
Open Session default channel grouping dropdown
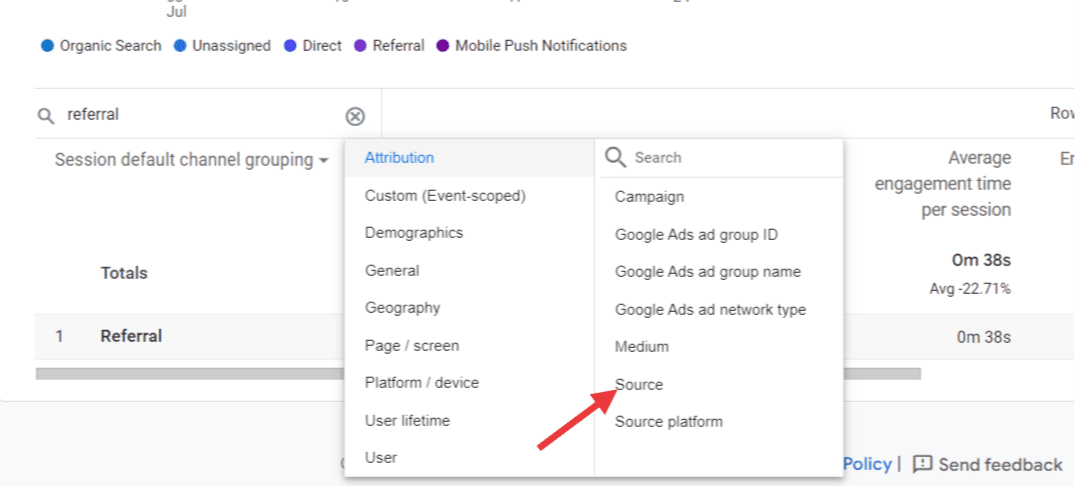(x=192, y=160)
